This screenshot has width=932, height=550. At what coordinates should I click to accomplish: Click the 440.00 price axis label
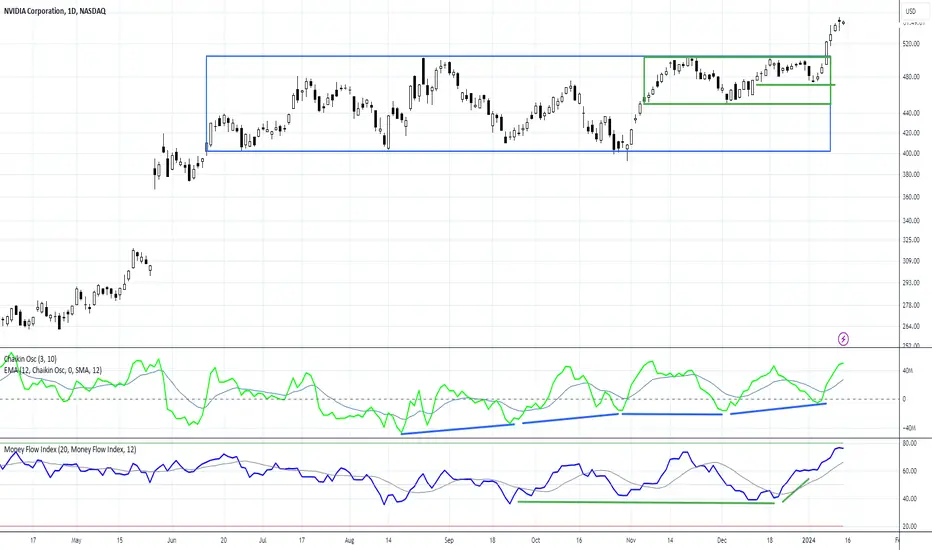[911, 113]
